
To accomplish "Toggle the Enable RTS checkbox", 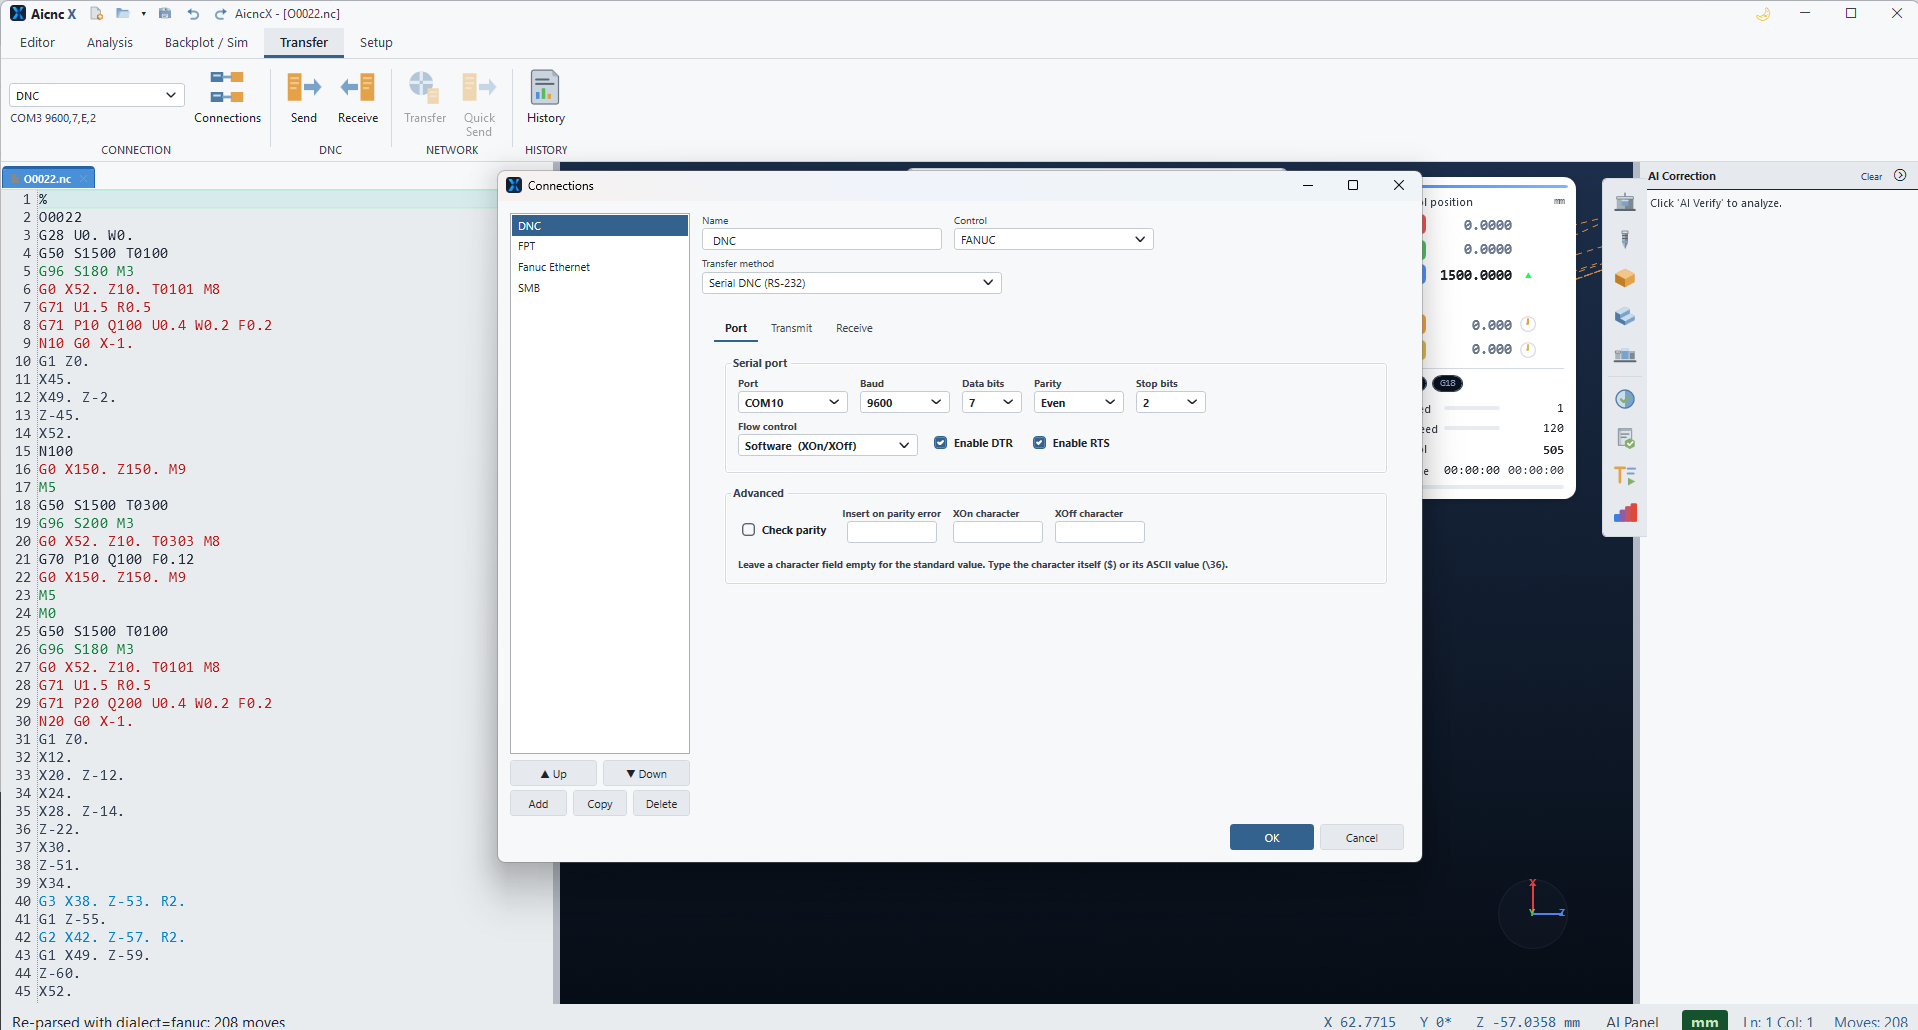I will click(1039, 443).
